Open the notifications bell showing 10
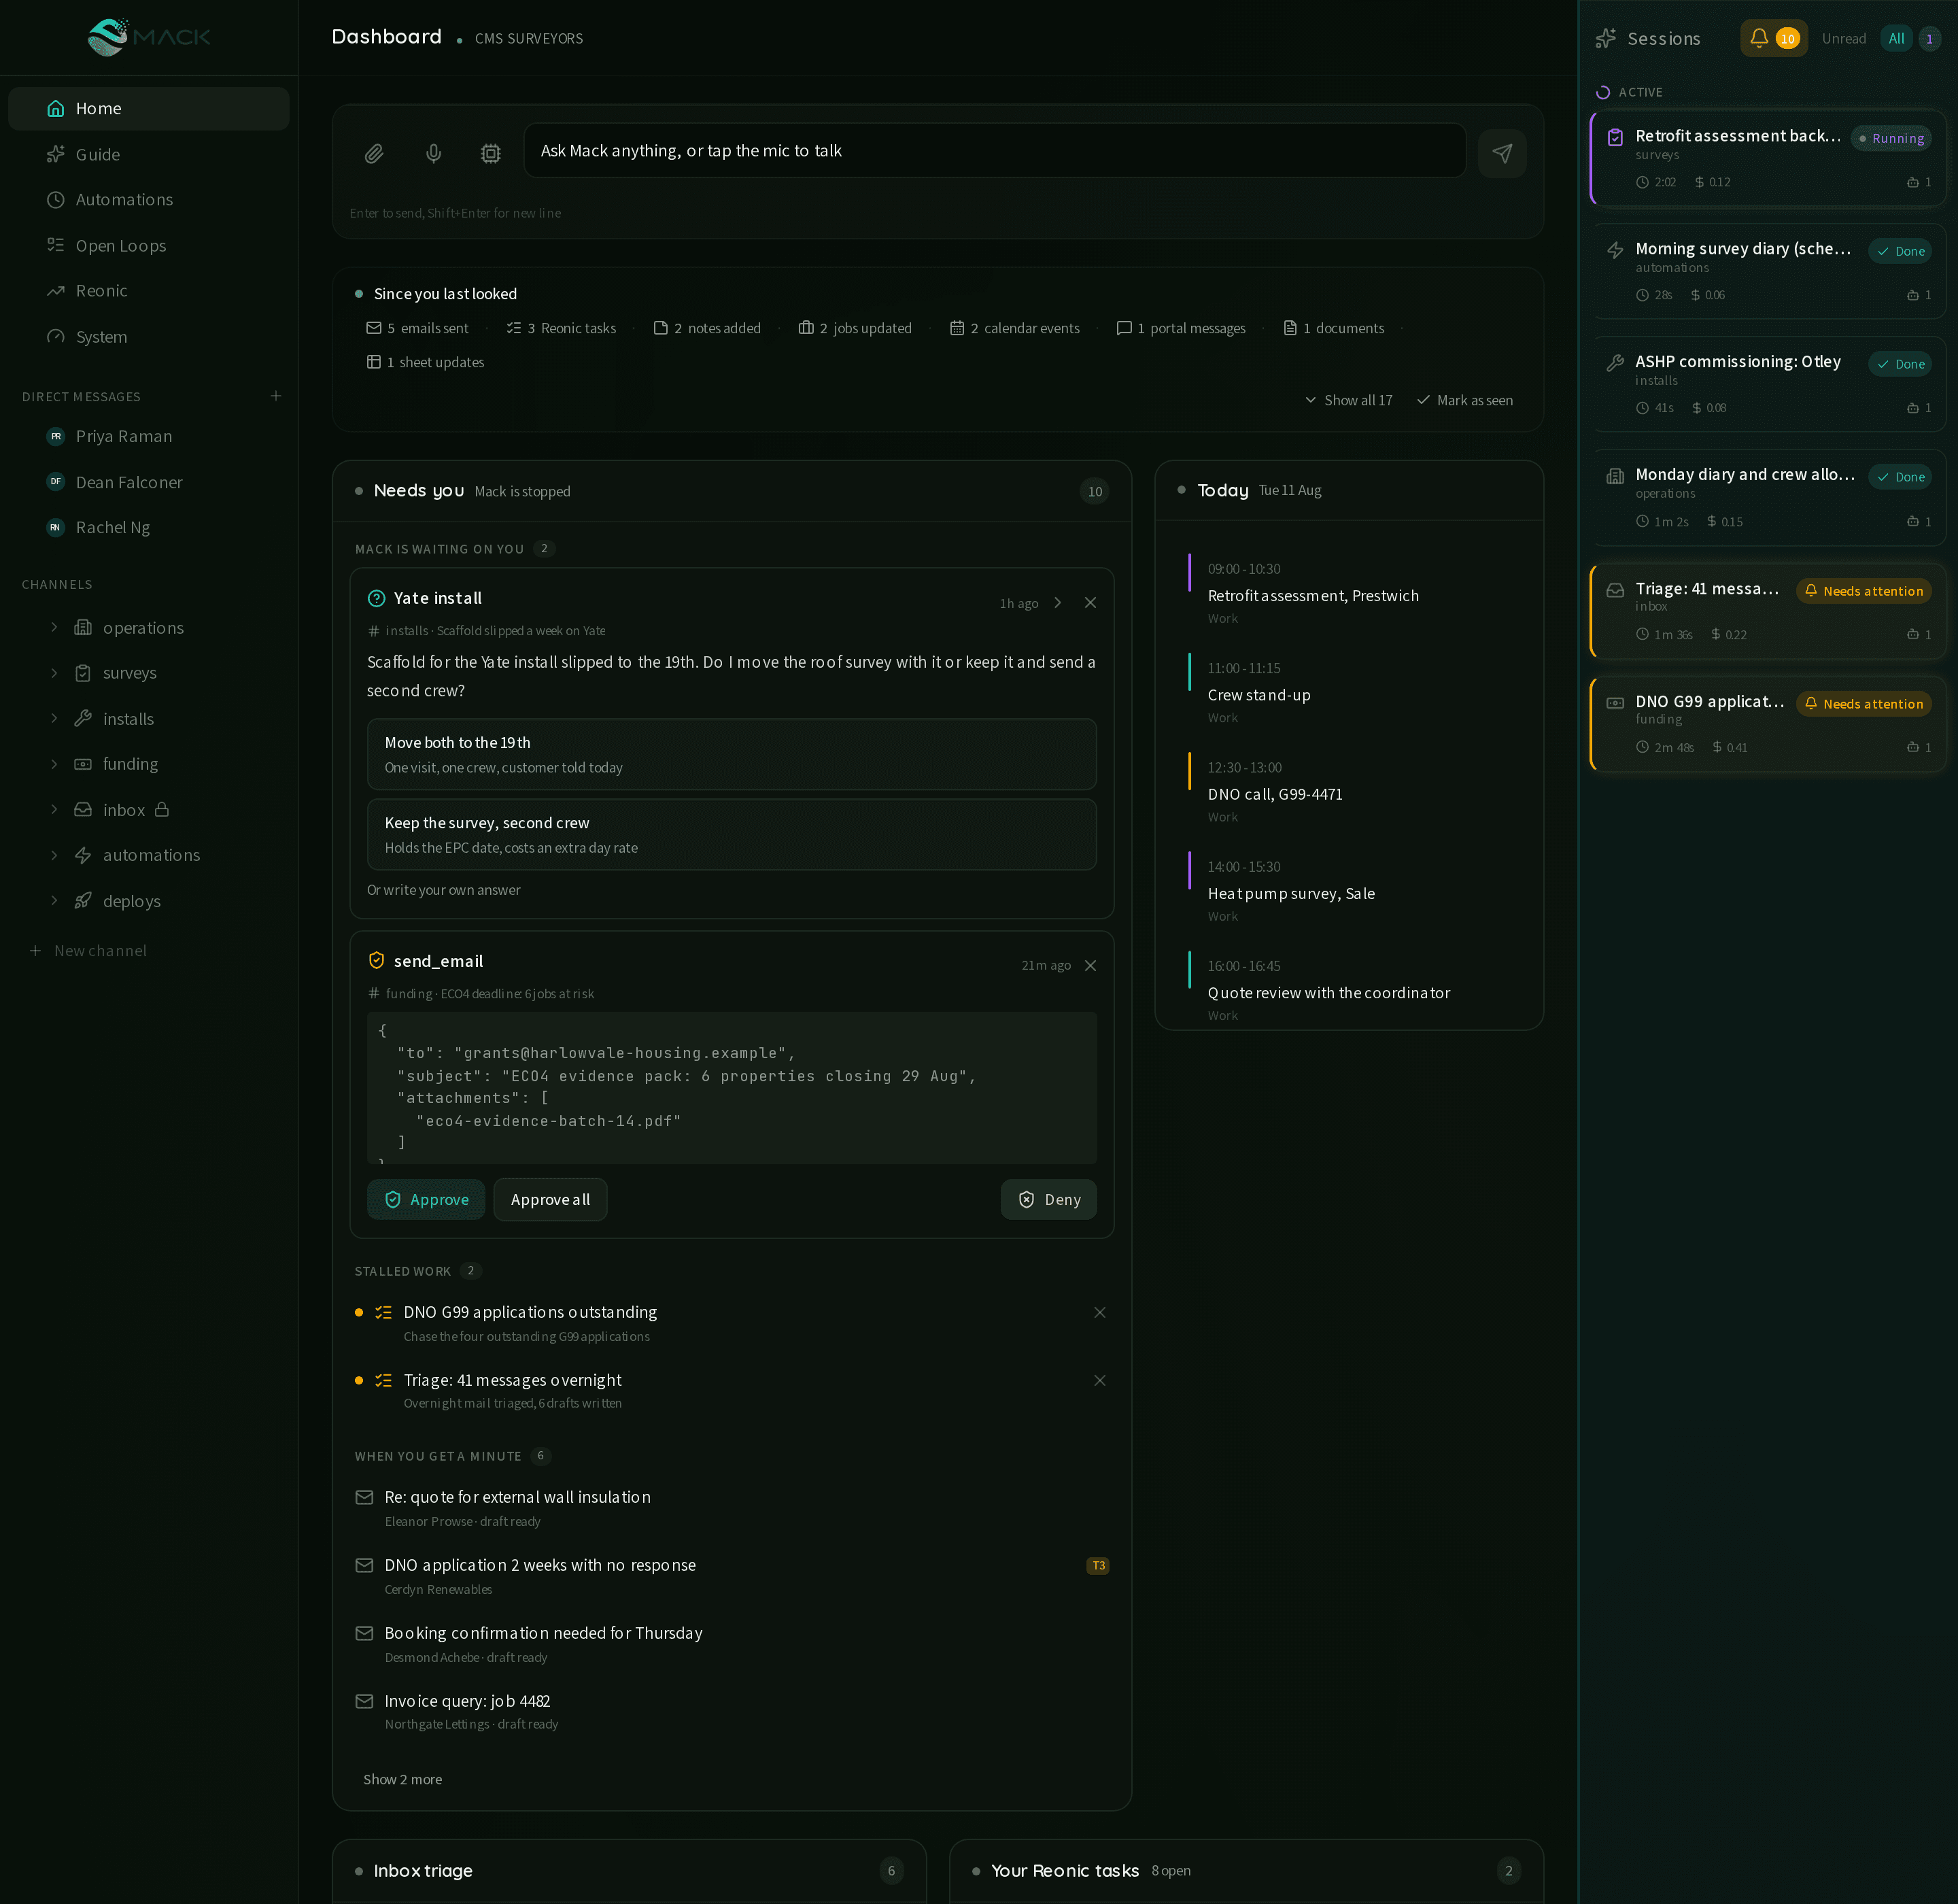Screen dimensions: 1958x1904 pos(1773,38)
